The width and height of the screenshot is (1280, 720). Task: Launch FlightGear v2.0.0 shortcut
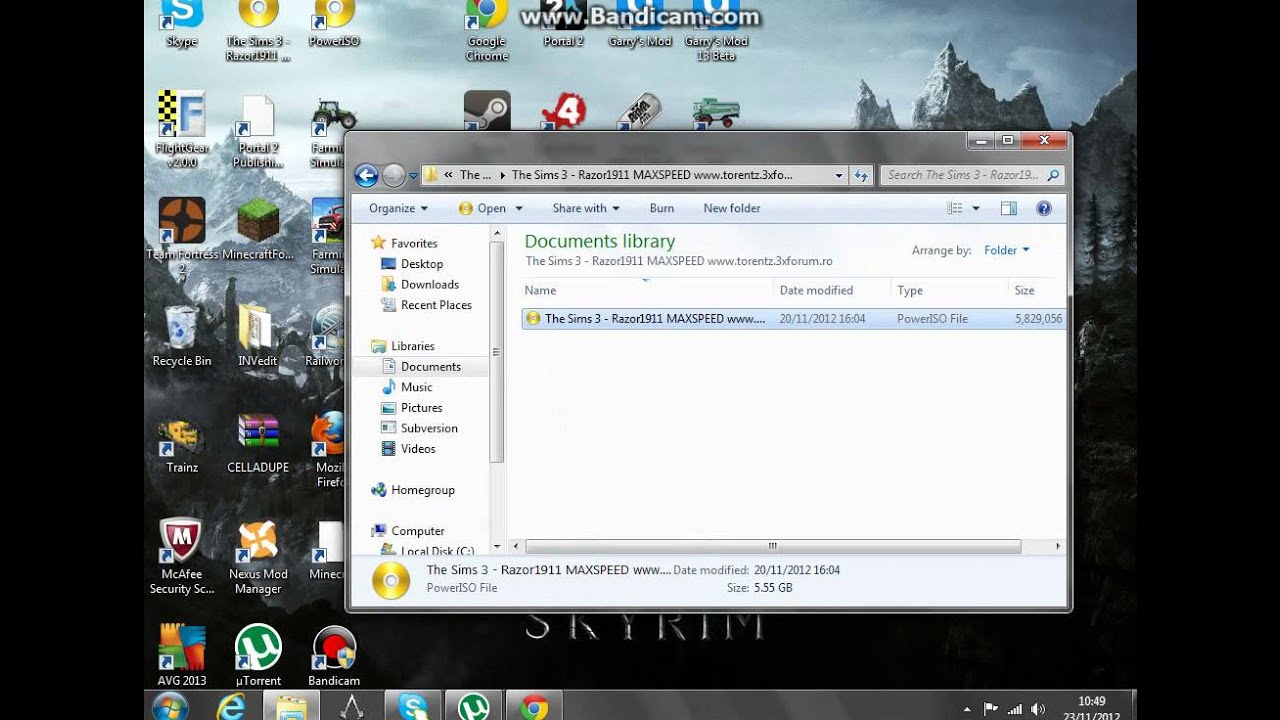[182, 129]
